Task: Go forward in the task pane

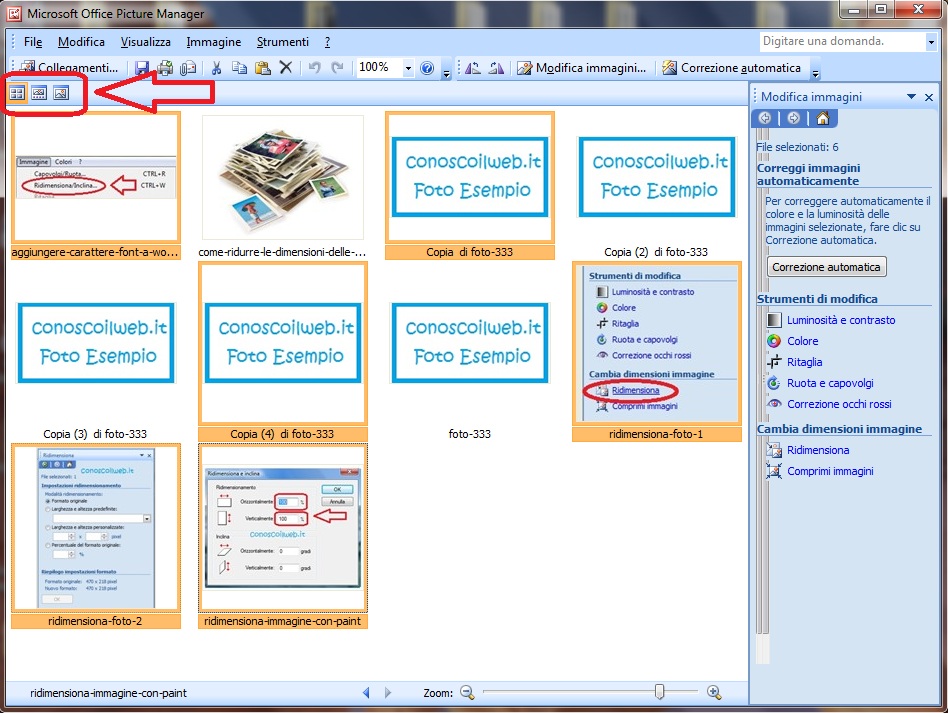Action: pyautogui.click(x=794, y=118)
